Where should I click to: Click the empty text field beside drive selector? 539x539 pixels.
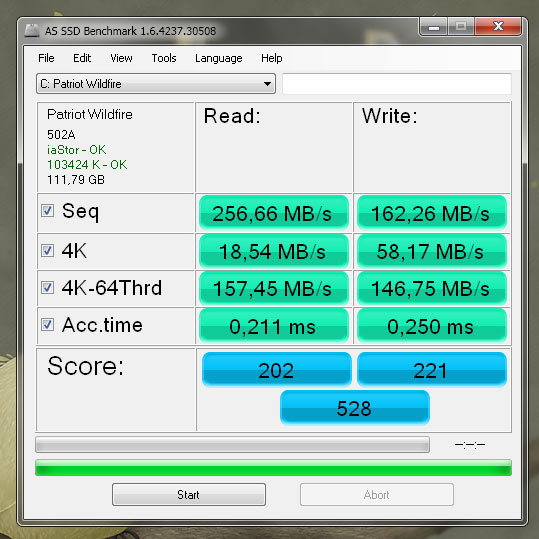coord(397,84)
